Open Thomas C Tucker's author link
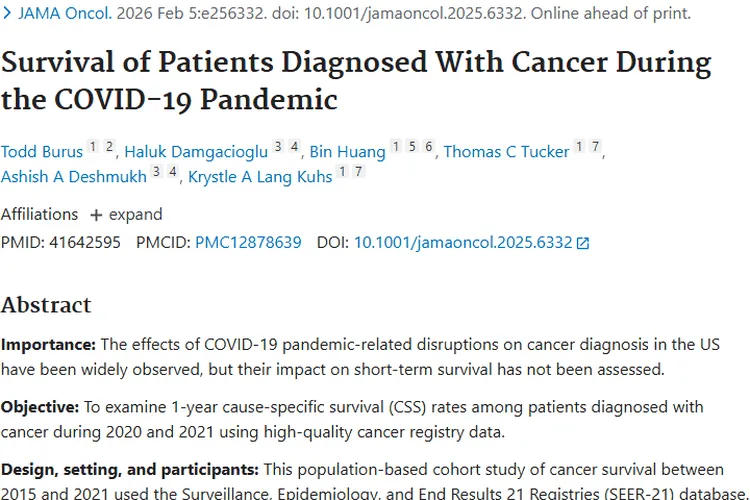 [506, 152]
